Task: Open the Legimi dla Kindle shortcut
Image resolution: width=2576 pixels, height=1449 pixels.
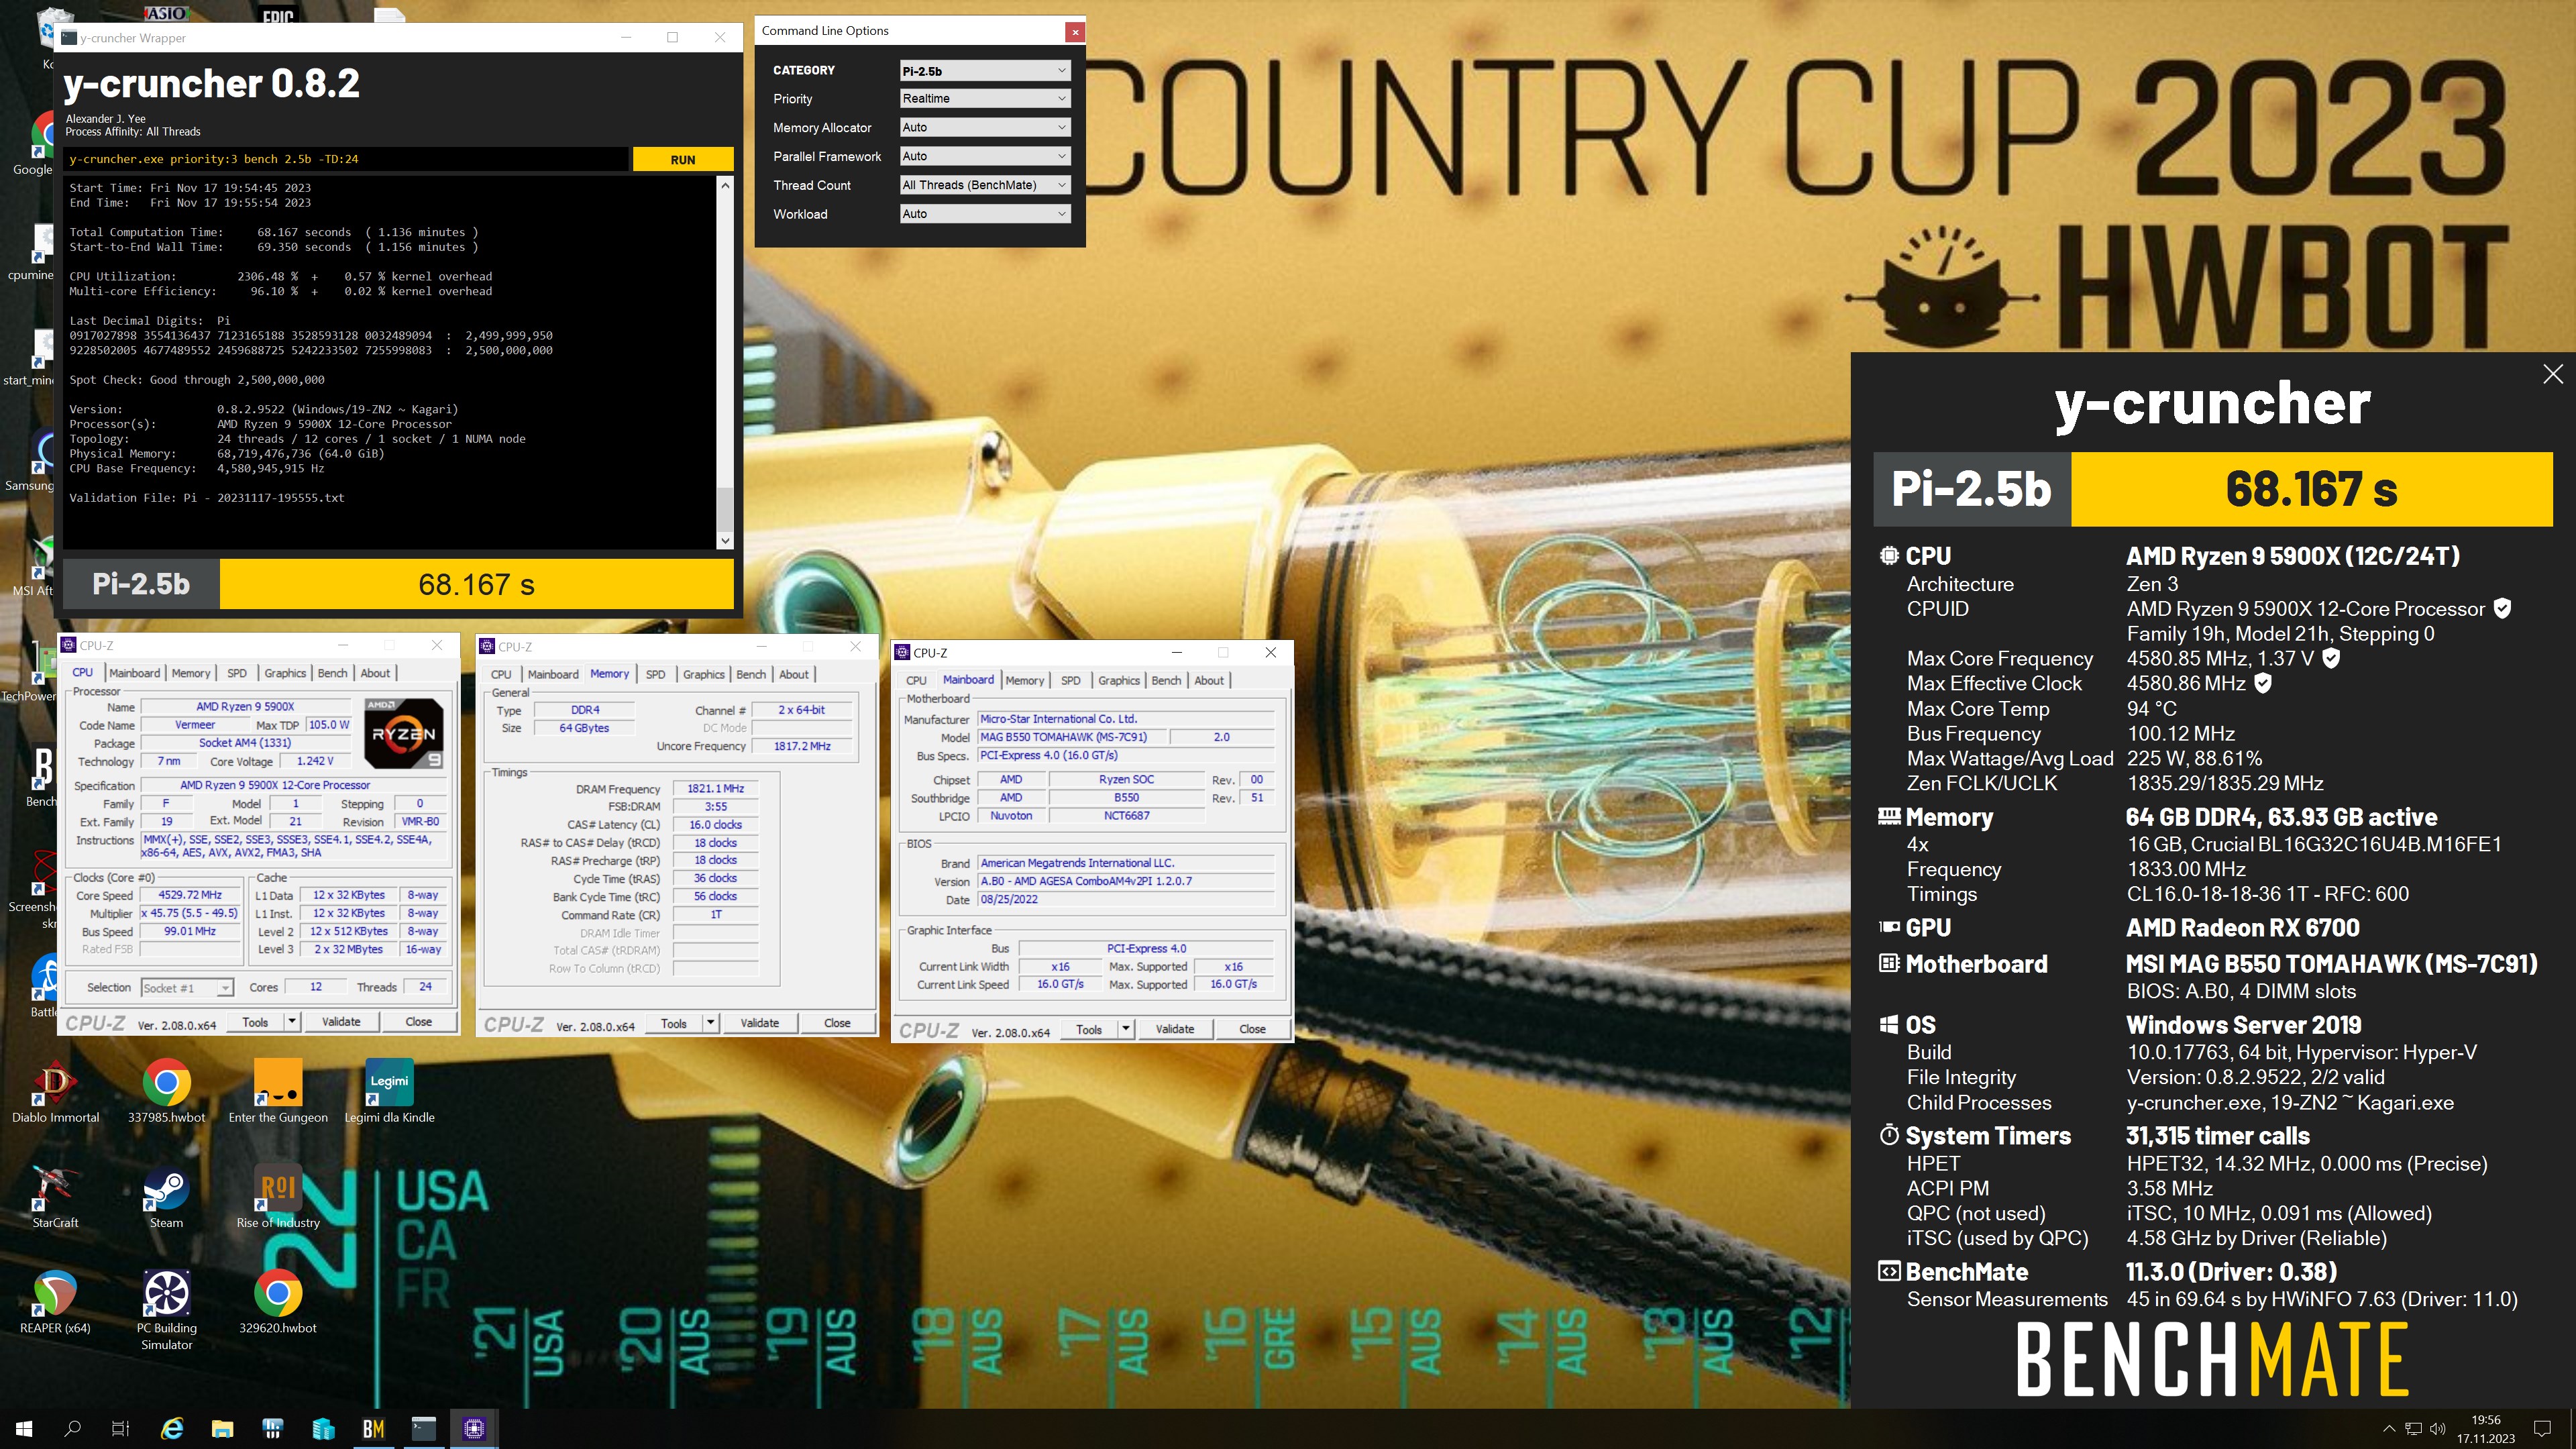Action: 389,1090
